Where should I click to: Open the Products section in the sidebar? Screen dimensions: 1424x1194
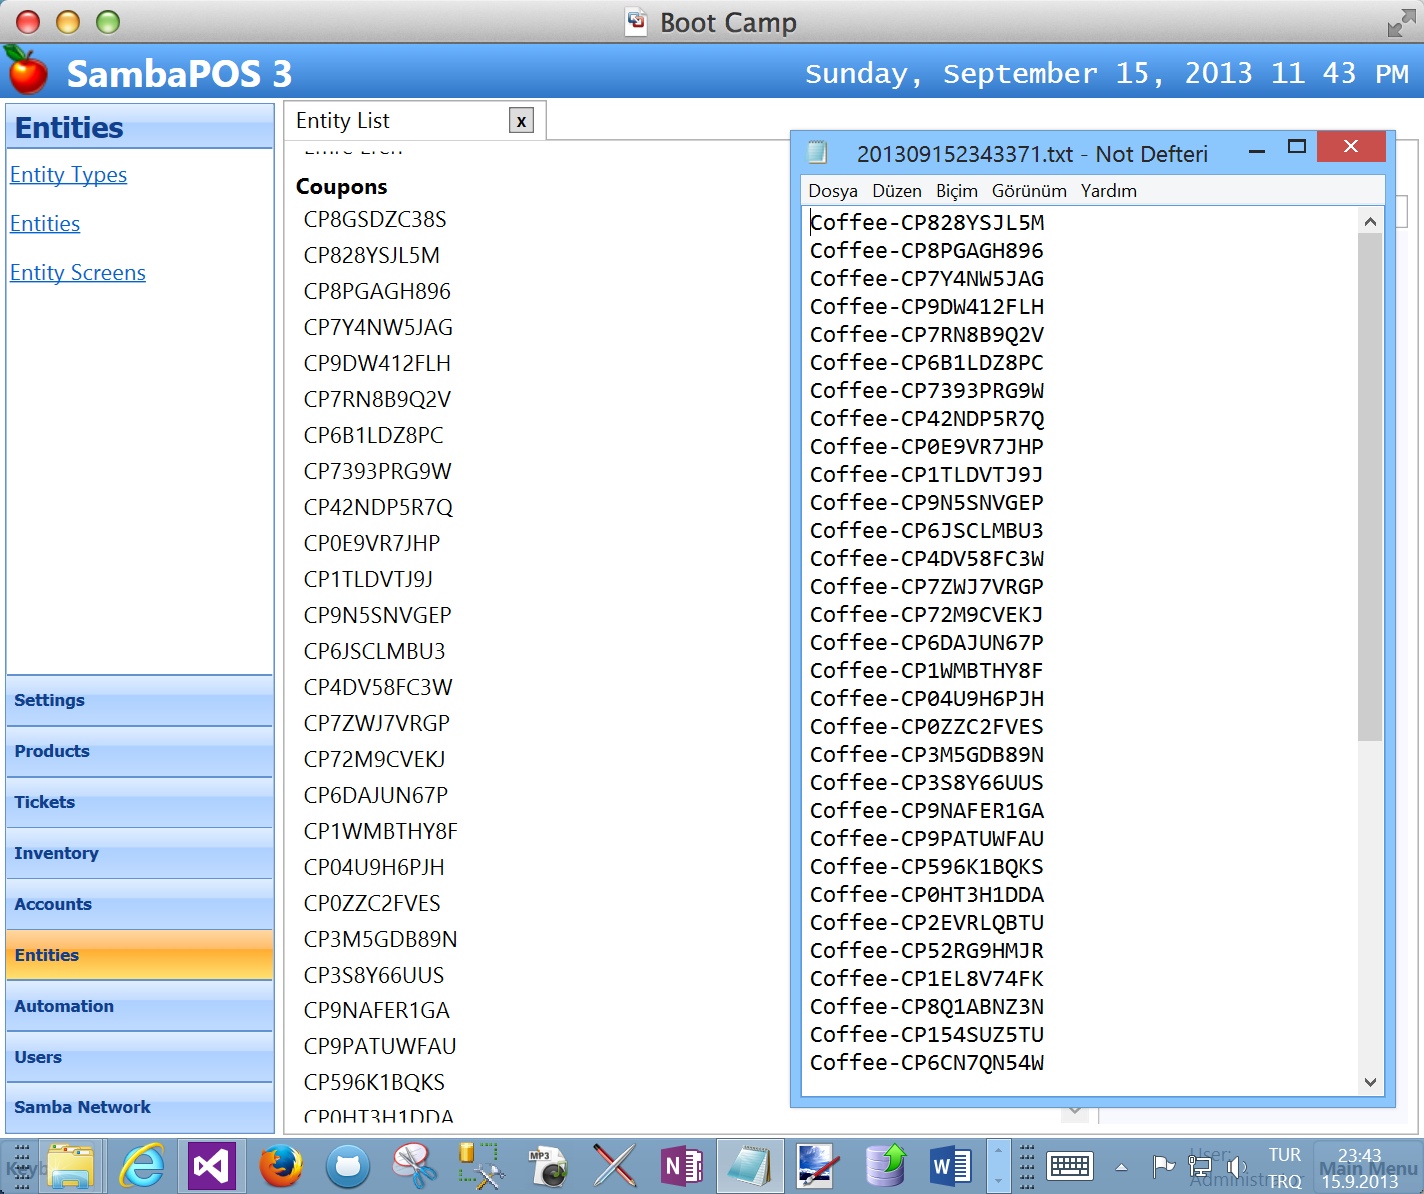pos(52,751)
